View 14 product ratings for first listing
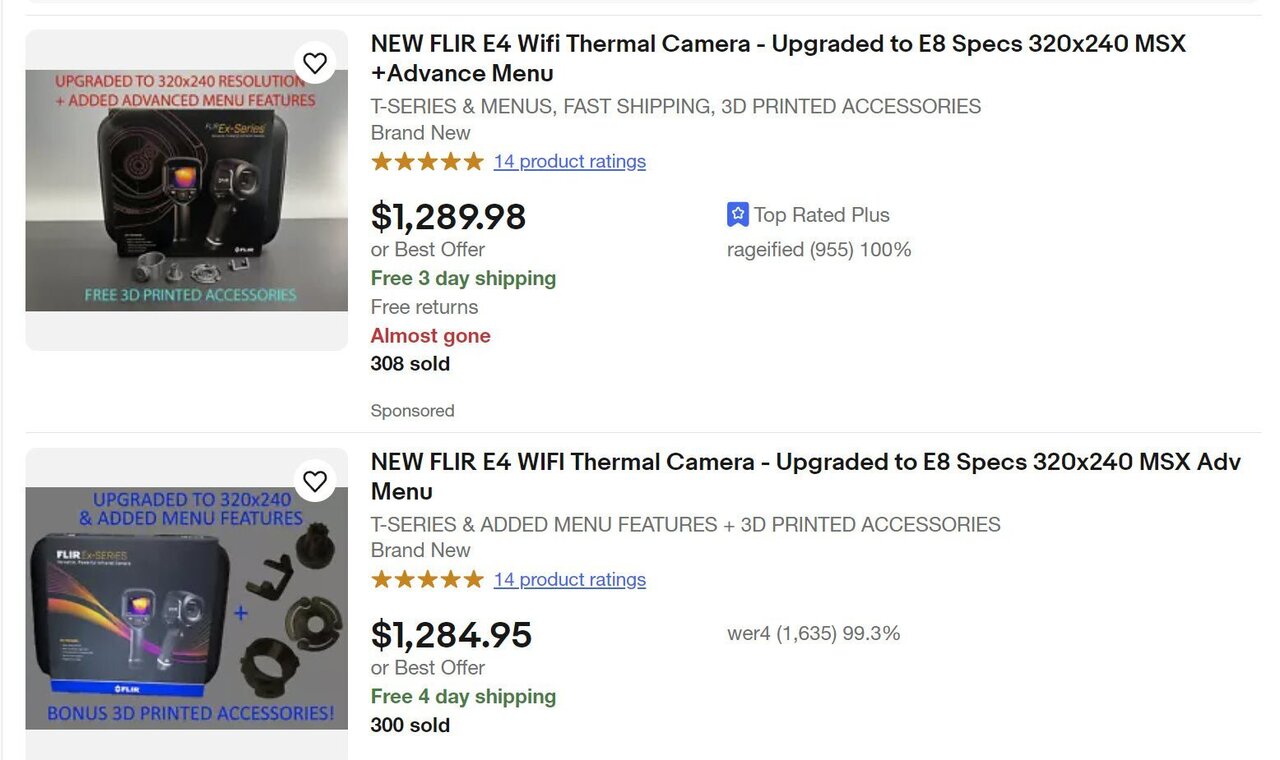Viewport: 1280px width, 760px height. tap(570, 161)
